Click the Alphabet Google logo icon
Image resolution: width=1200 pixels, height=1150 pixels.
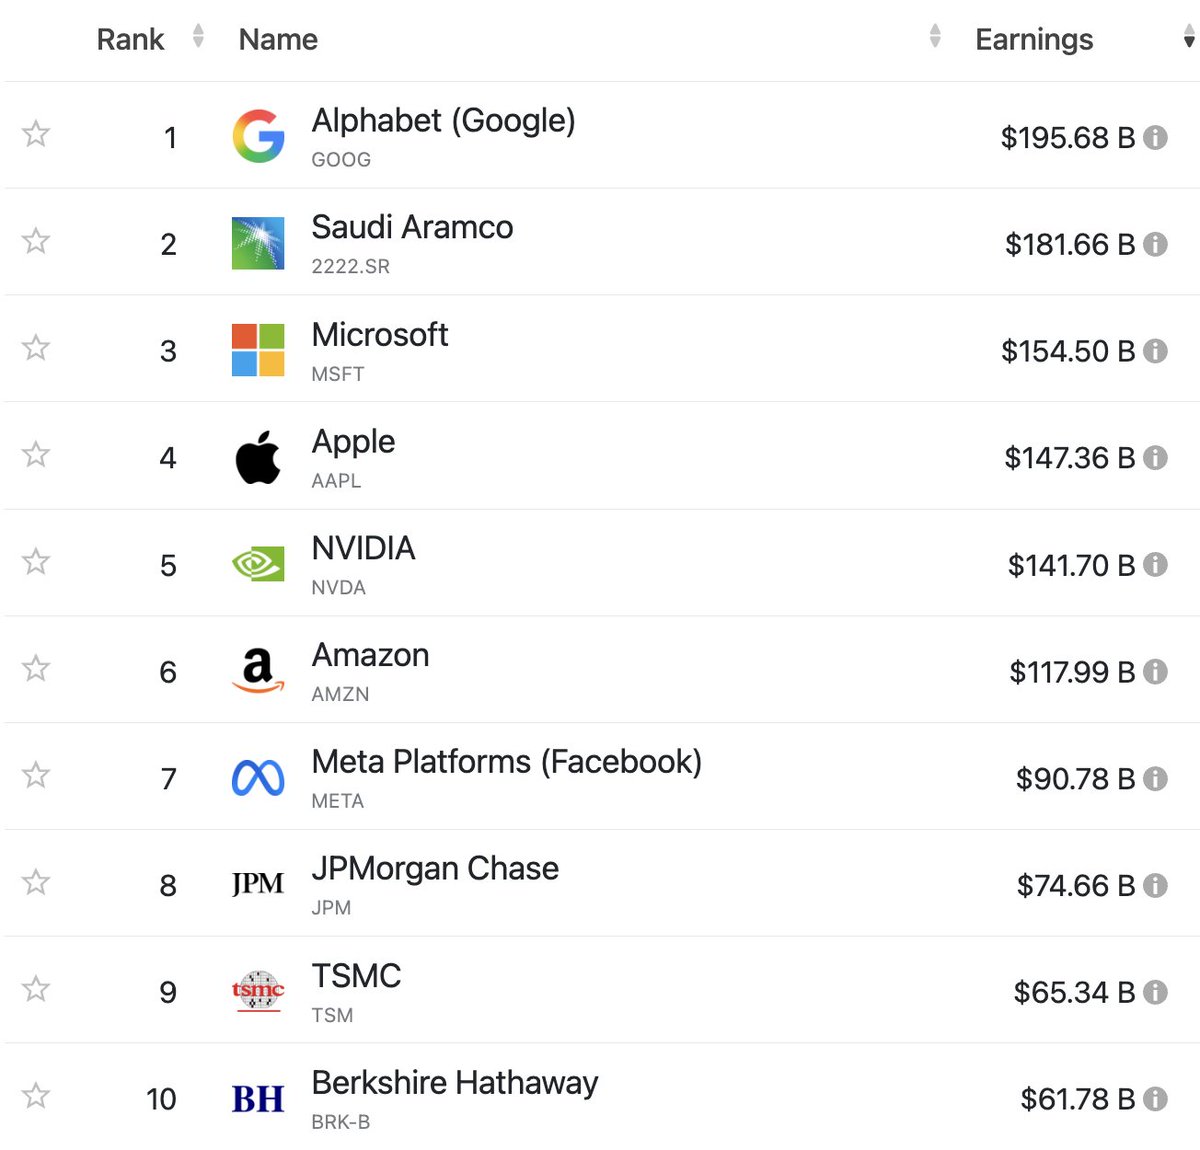258,136
